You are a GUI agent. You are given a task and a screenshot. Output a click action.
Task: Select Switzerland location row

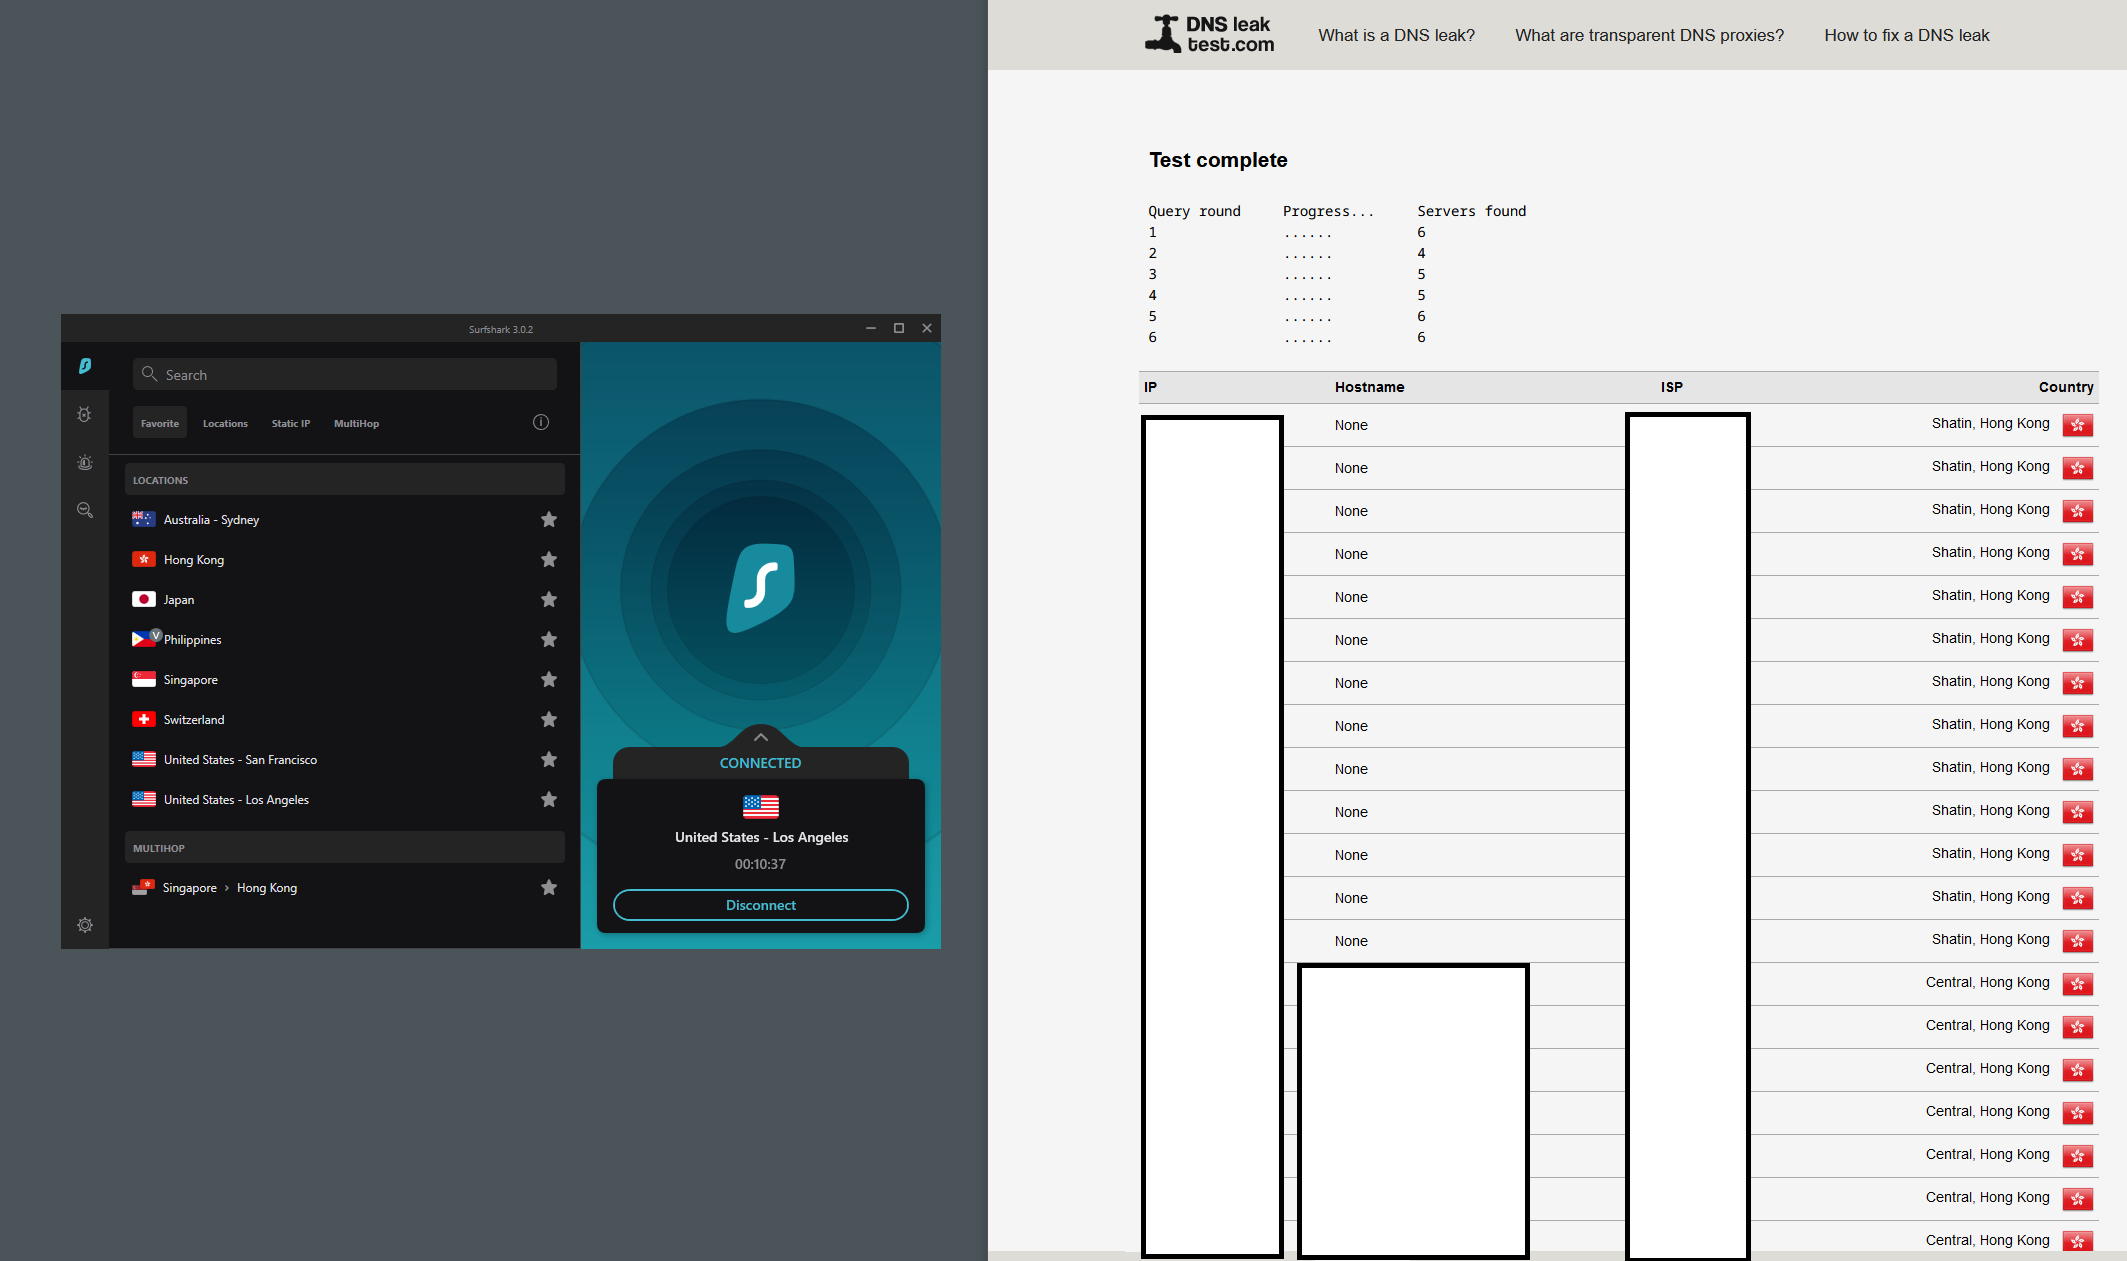click(345, 719)
